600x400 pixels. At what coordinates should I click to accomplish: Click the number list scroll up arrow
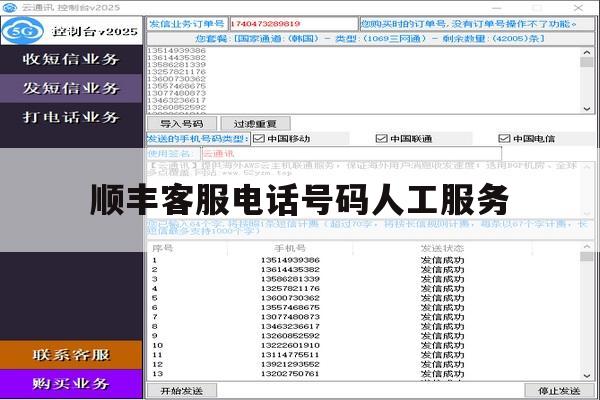587,52
